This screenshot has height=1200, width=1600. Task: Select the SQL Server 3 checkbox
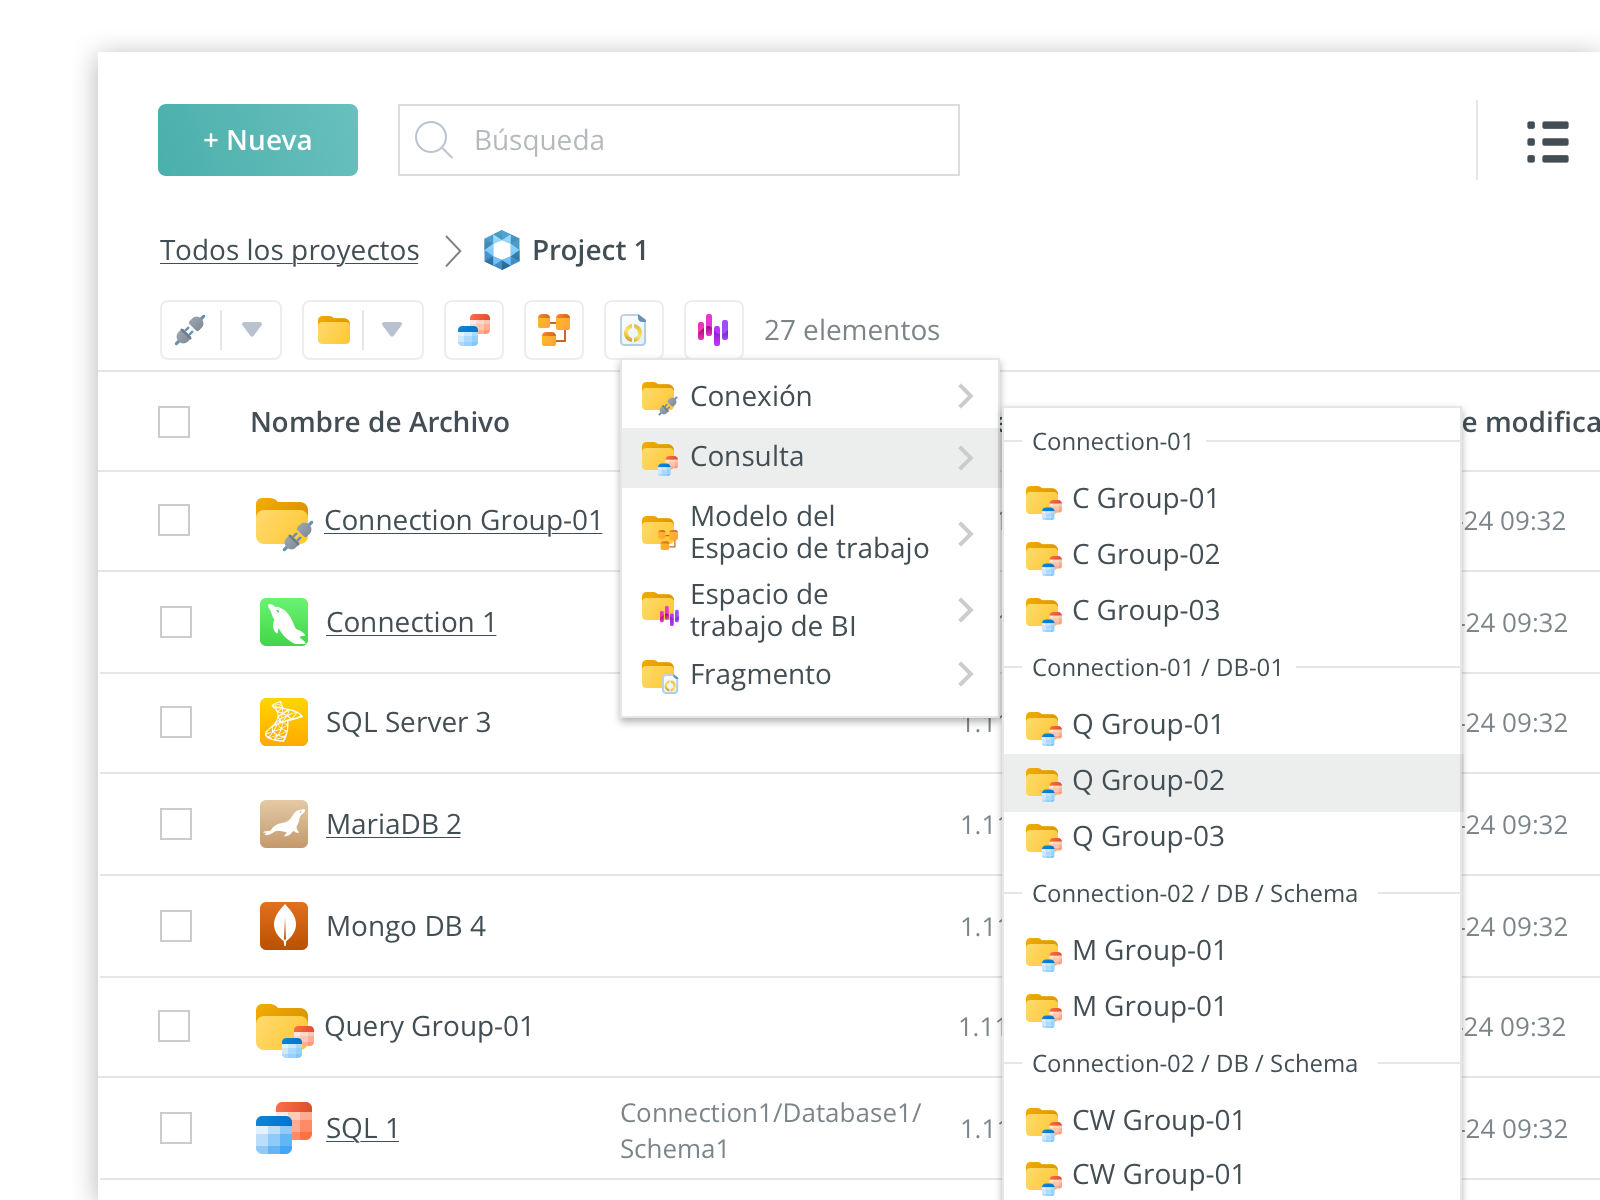[x=176, y=722]
